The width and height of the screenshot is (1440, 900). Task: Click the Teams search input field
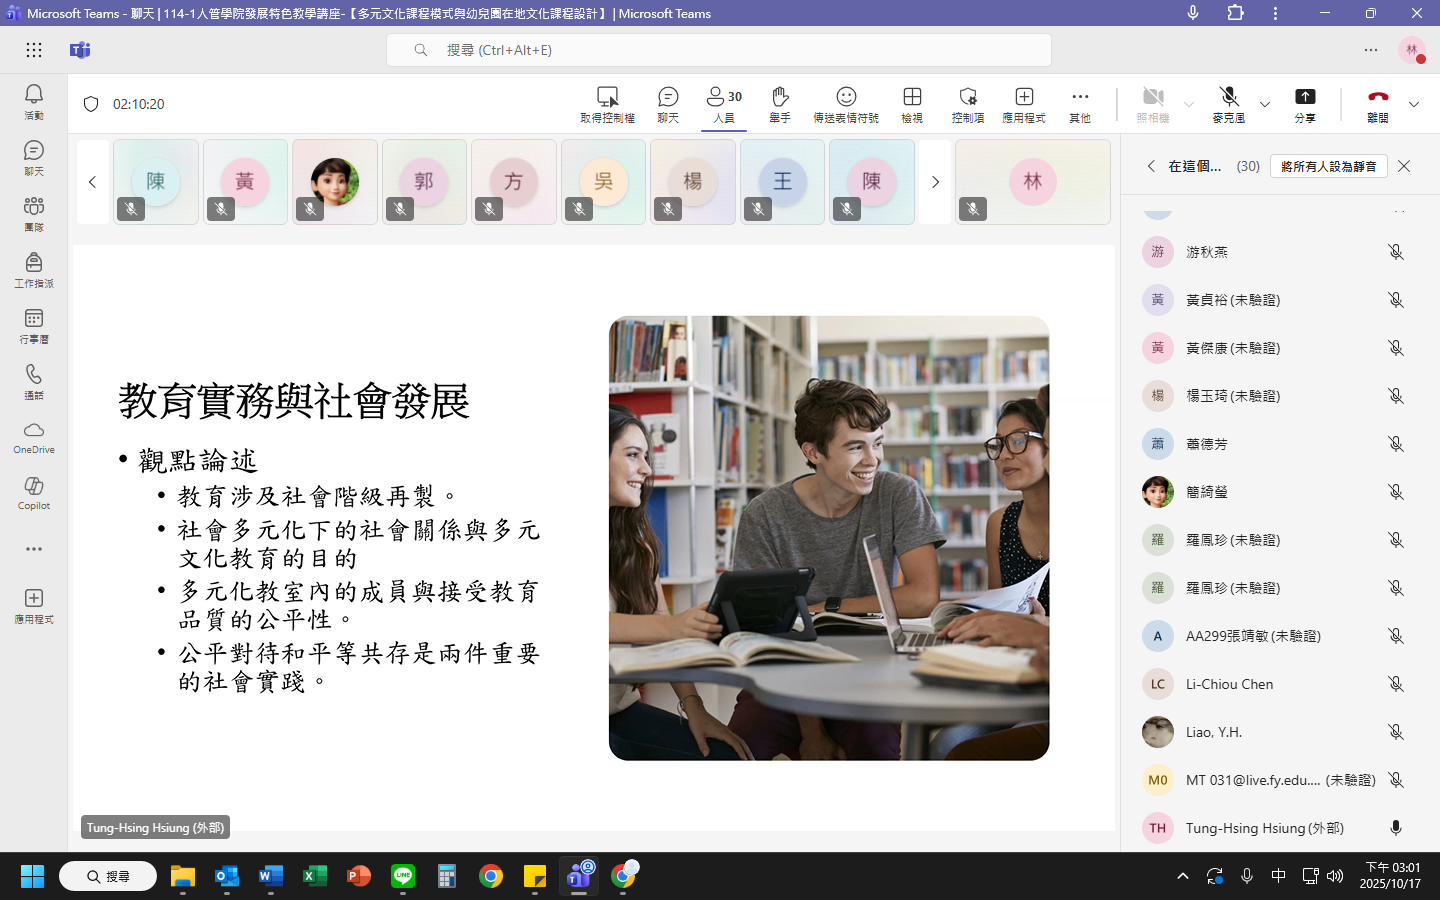coord(718,50)
